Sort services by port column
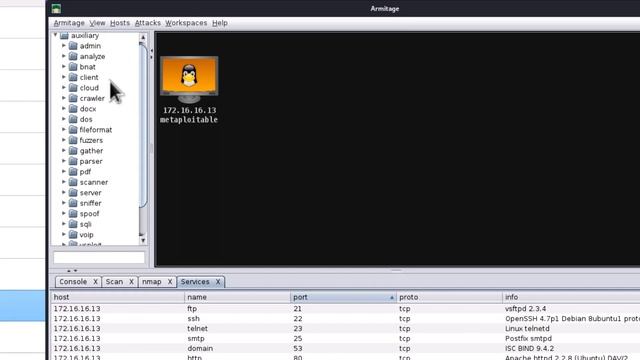 click(343, 297)
